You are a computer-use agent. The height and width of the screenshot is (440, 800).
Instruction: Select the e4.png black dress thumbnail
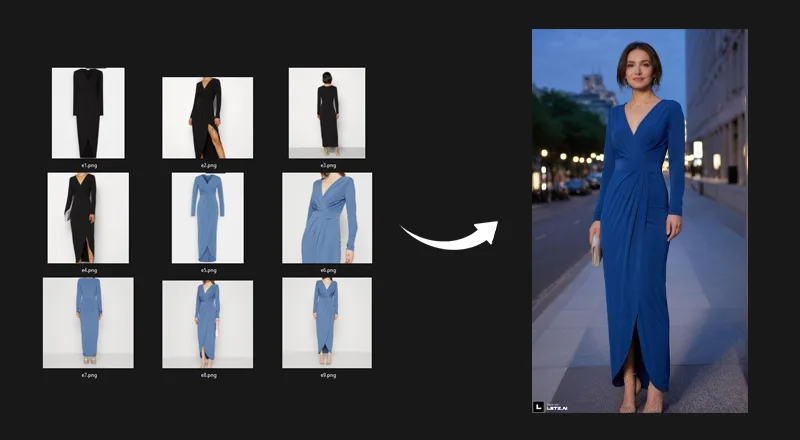click(88, 217)
